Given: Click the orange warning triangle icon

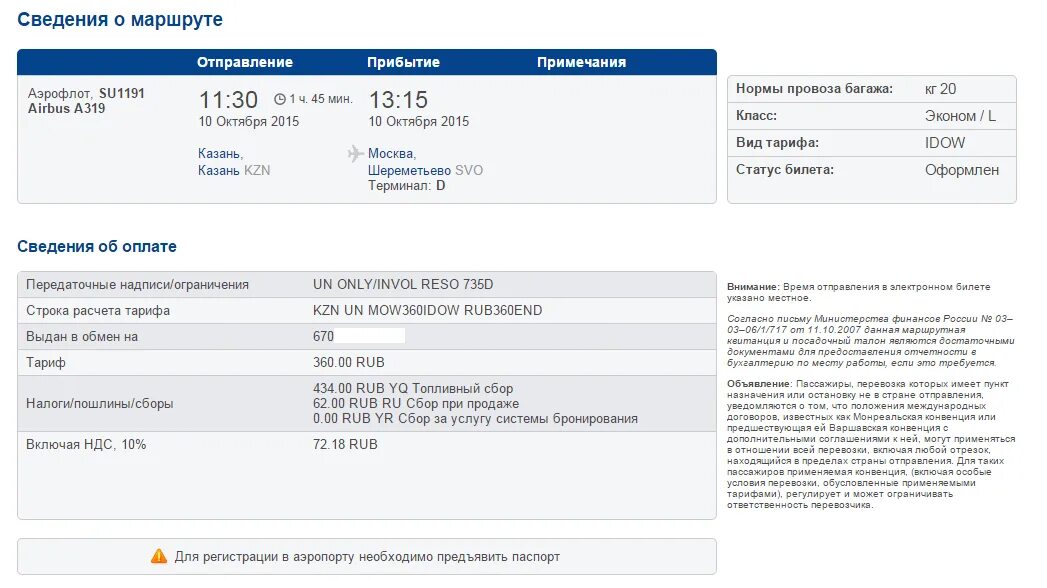Looking at the screenshot, I should pyautogui.click(x=159, y=556).
